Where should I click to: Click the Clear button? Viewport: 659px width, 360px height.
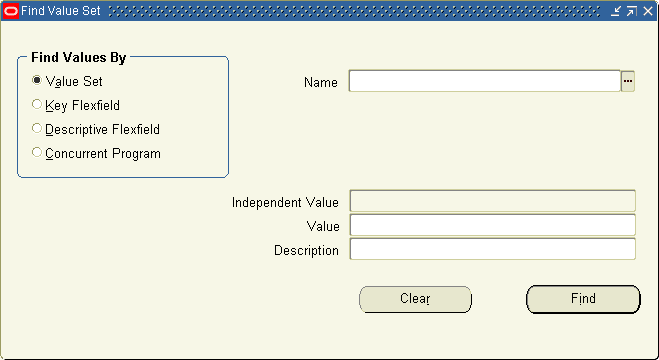click(415, 299)
